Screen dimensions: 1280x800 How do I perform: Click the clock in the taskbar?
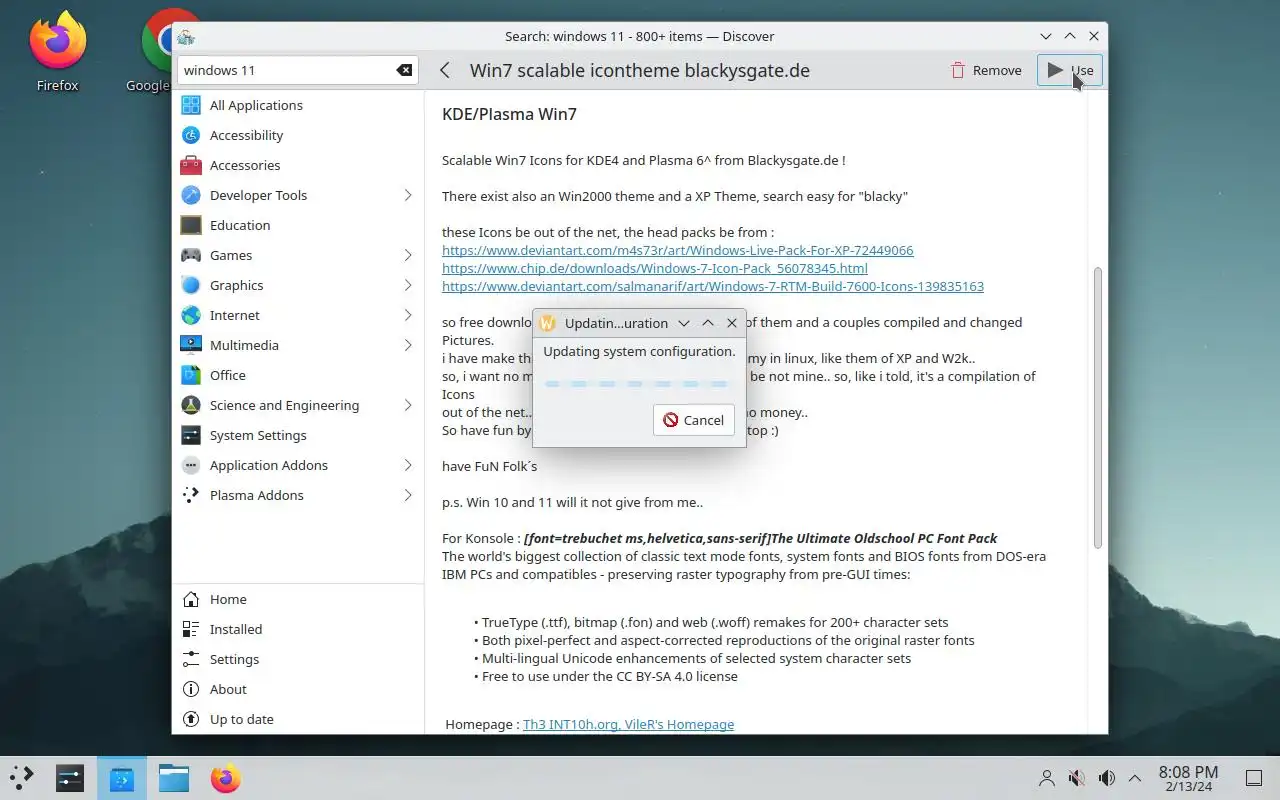point(1188,778)
